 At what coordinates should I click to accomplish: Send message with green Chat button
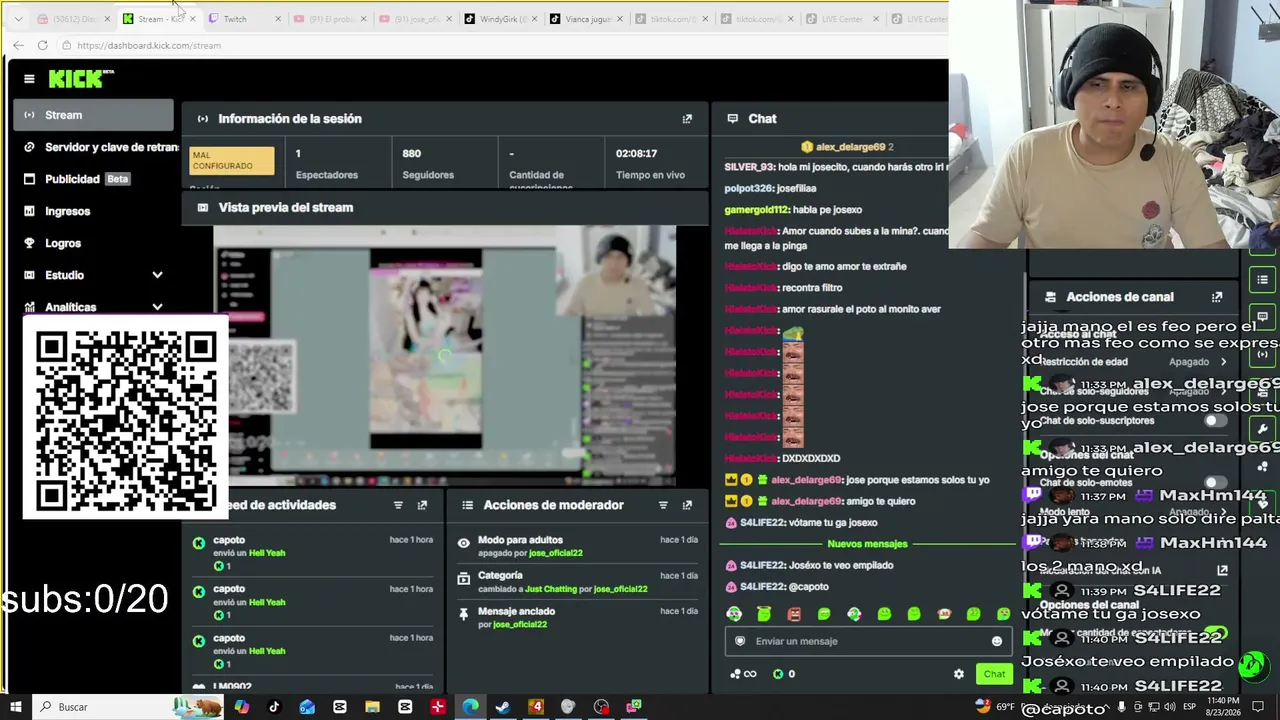(994, 674)
